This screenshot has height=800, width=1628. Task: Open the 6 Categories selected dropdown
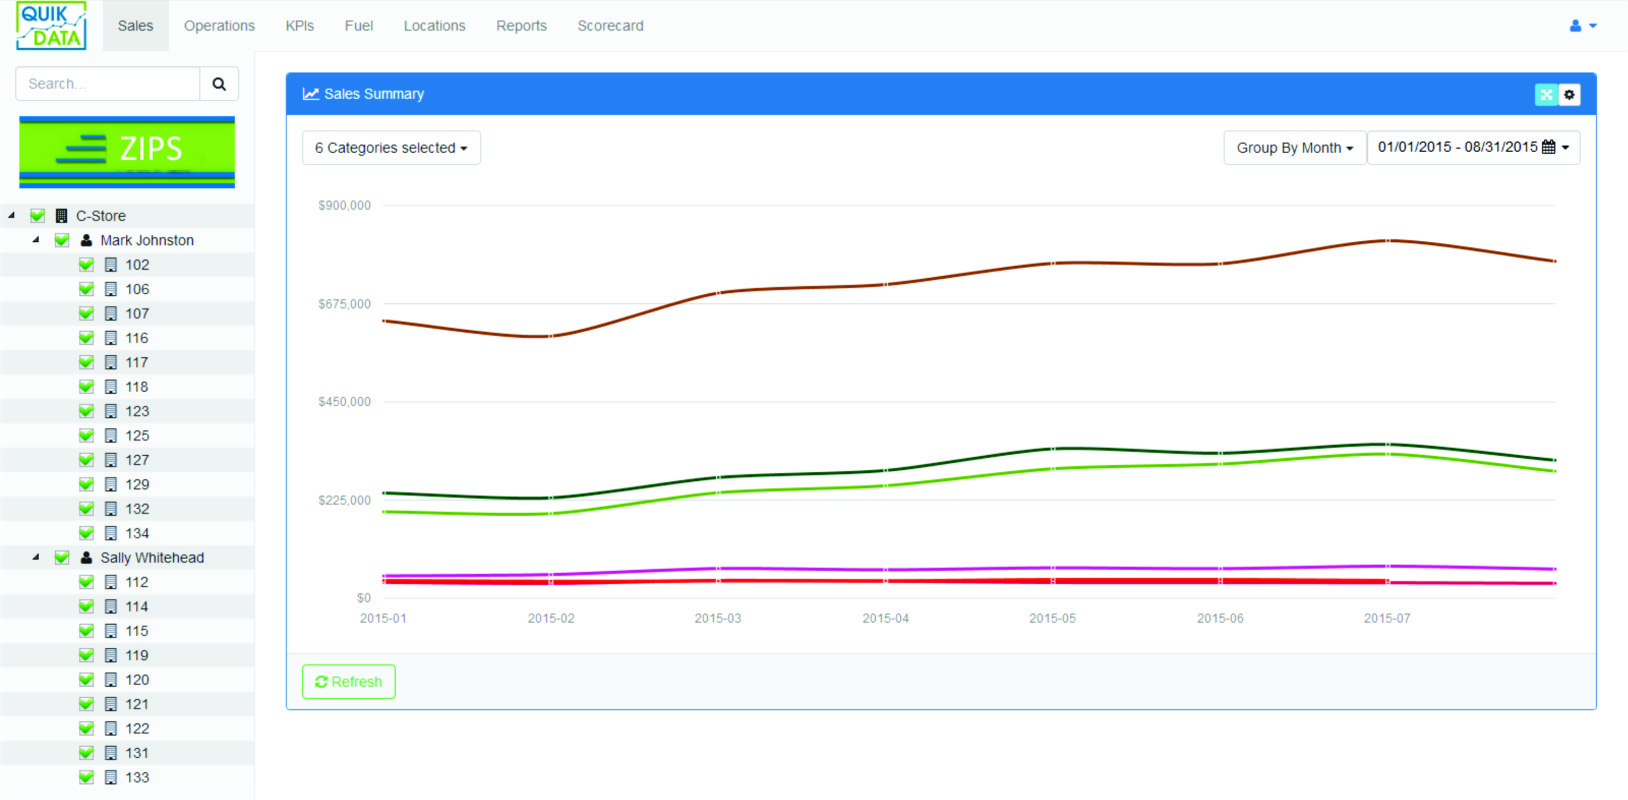click(391, 148)
